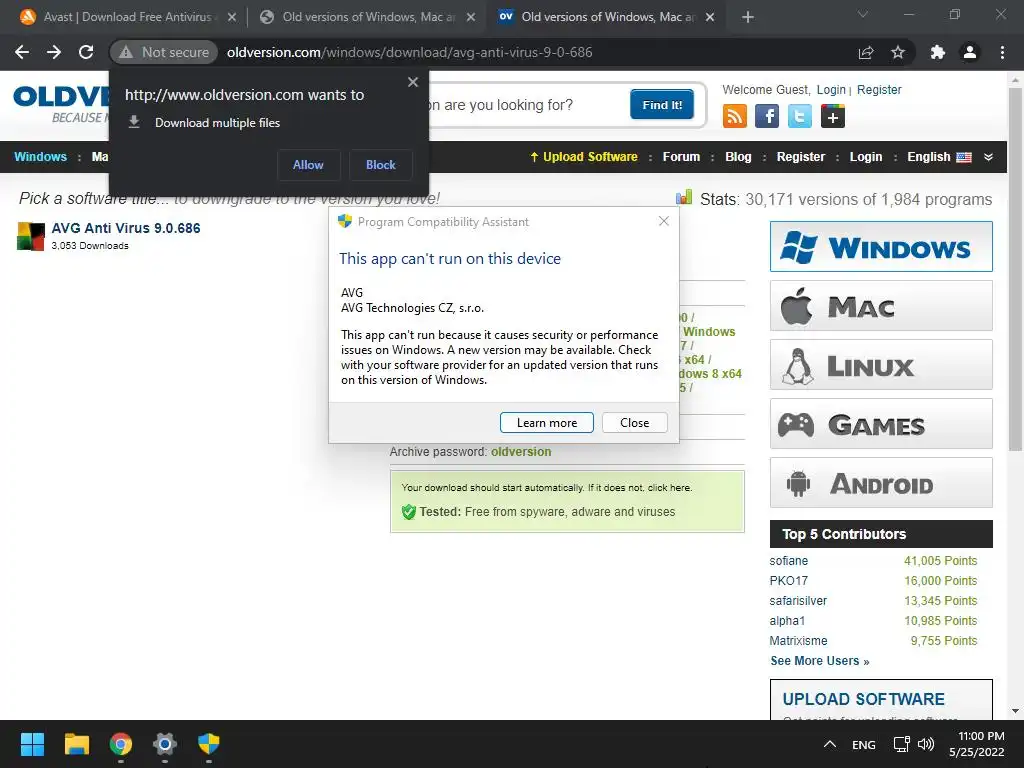Click the share page icon in address bar
Screen dimensions: 1024x768
(x=866, y=52)
